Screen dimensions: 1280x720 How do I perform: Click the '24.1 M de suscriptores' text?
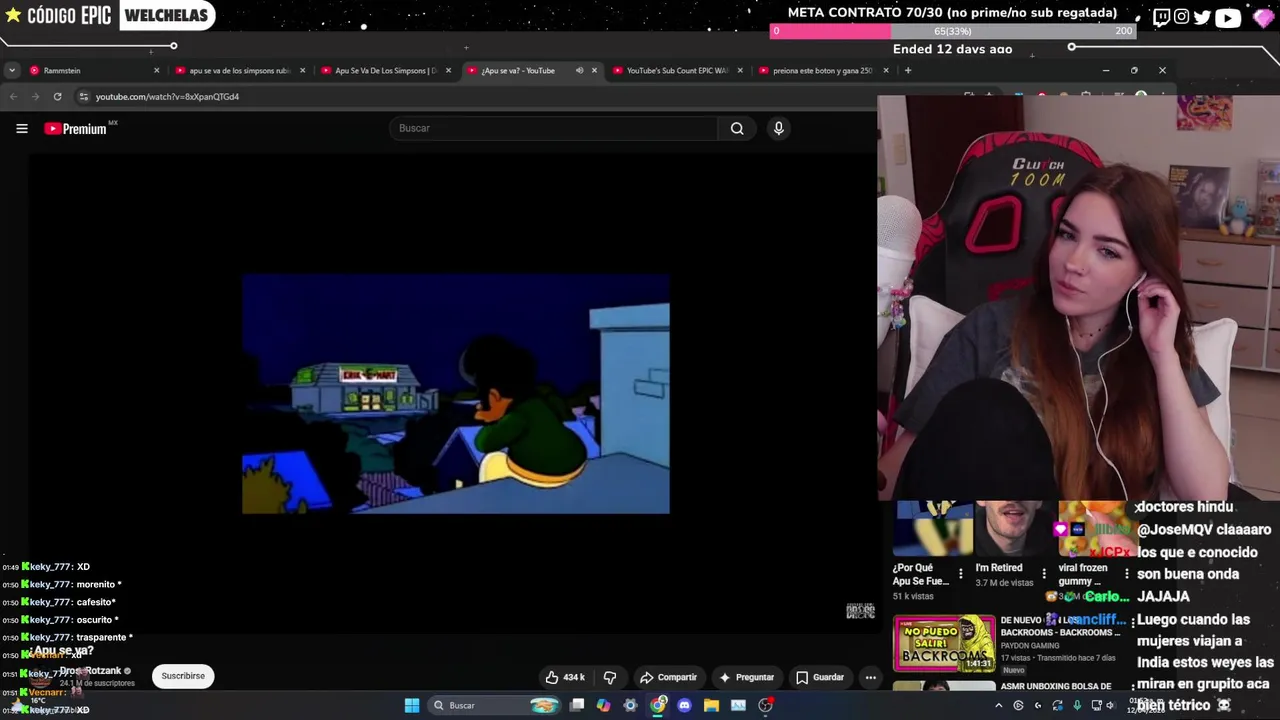[x=97, y=683]
